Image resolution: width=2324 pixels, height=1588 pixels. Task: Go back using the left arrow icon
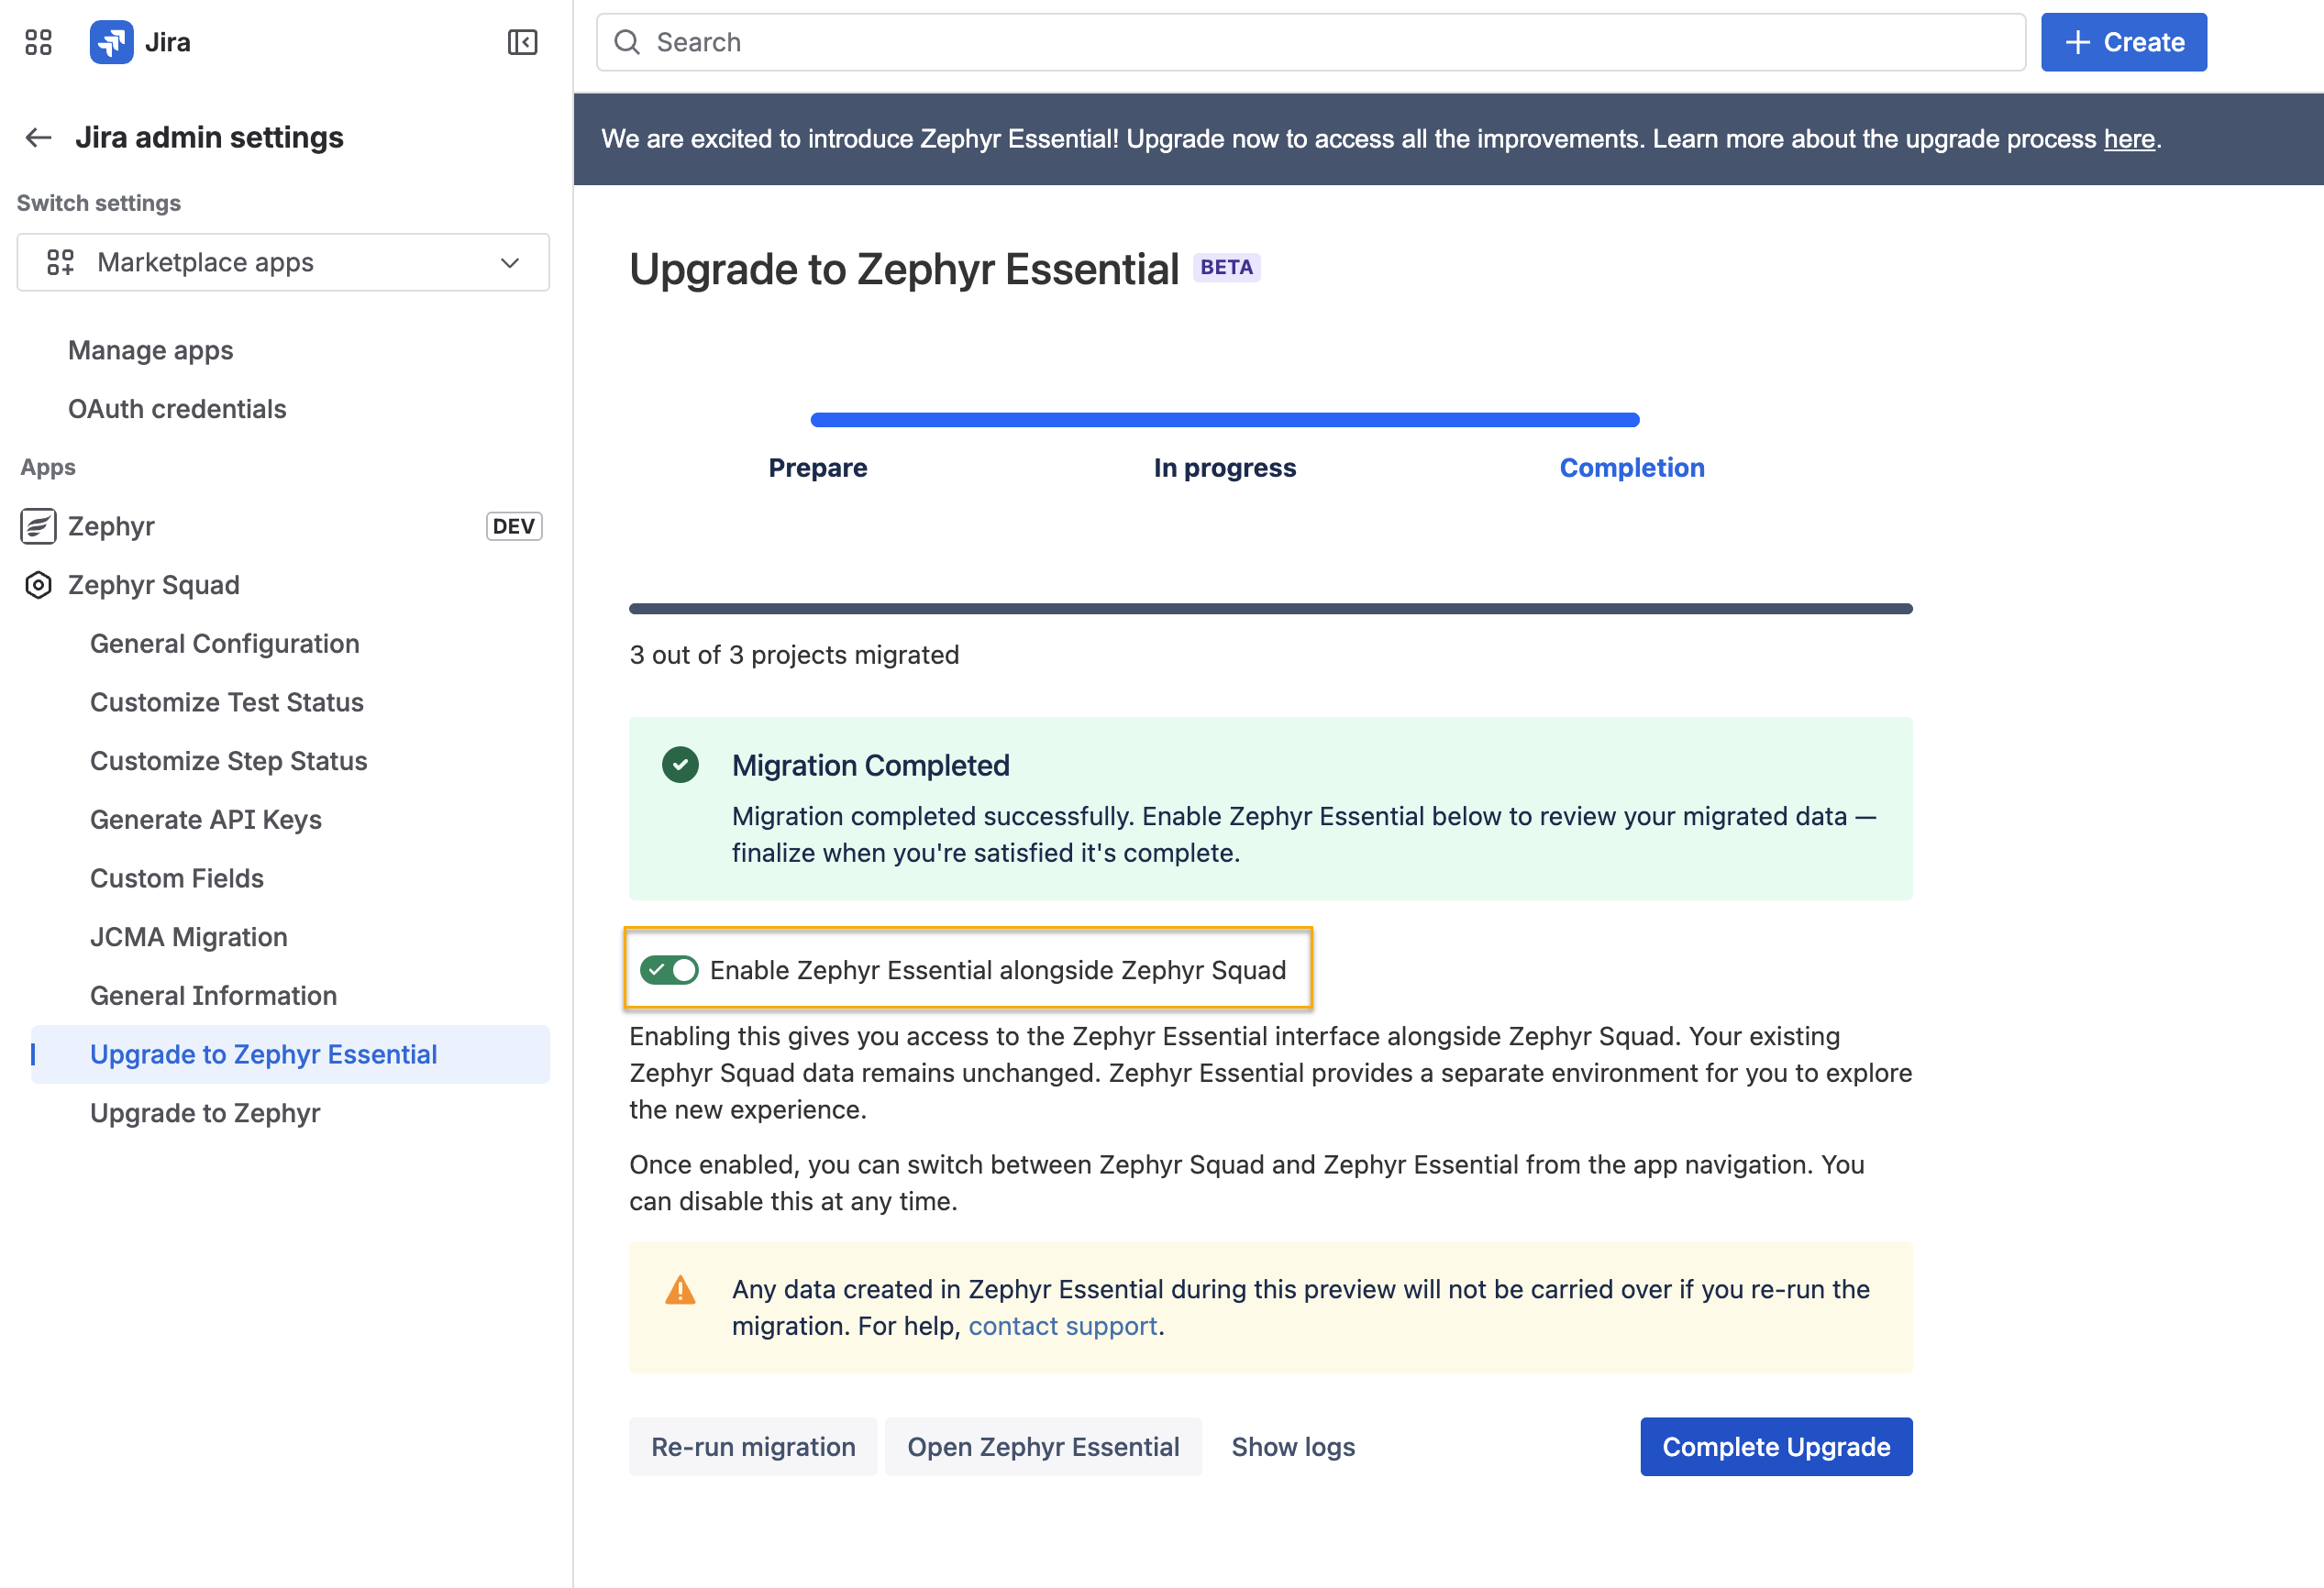click(x=38, y=137)
